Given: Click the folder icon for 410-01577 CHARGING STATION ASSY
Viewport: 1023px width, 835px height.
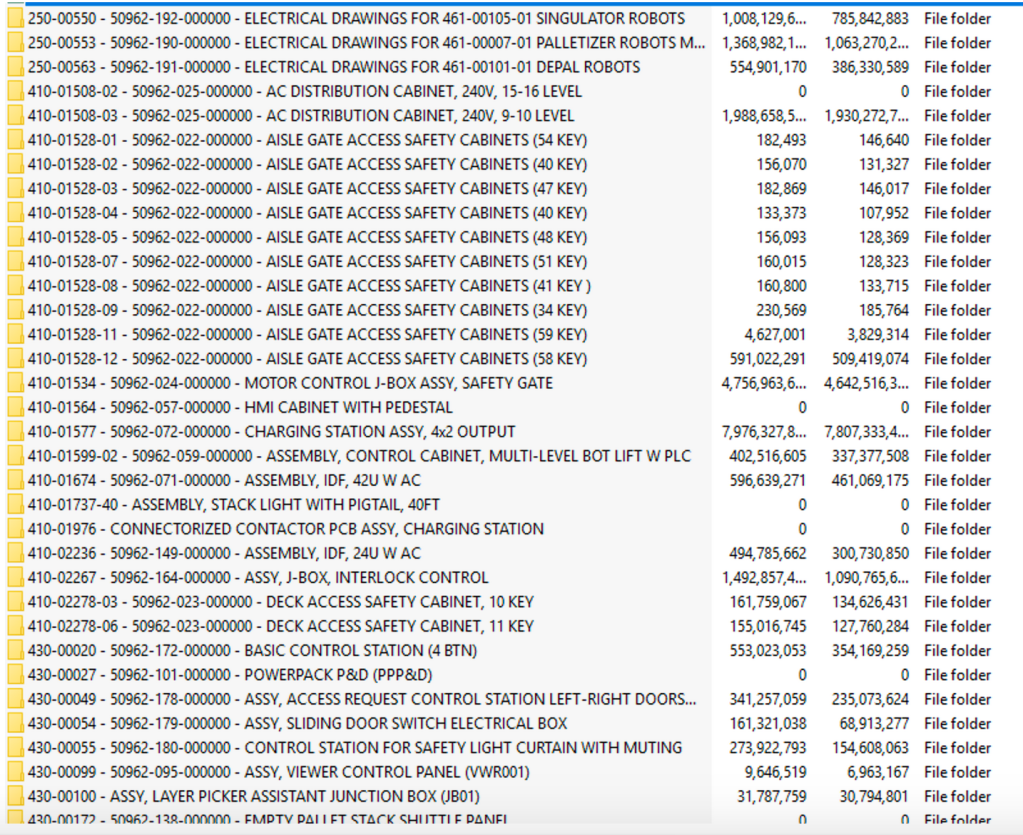Looking at the screenshot, I should [18, 431].
